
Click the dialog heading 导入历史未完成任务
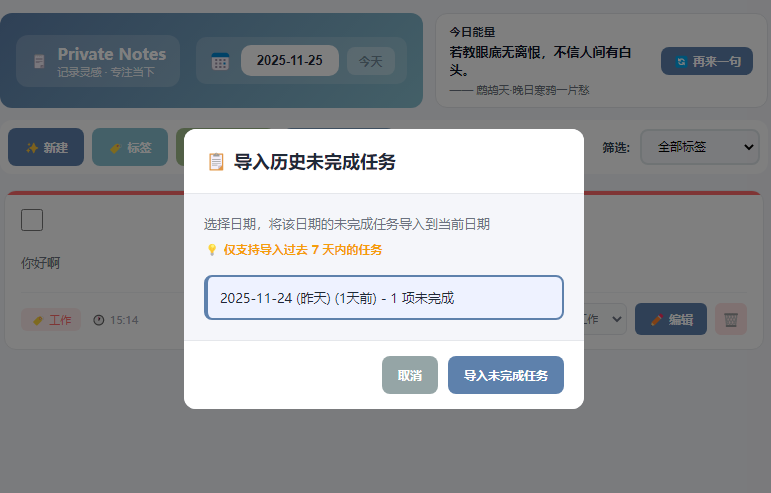click(x=315, y=162)
